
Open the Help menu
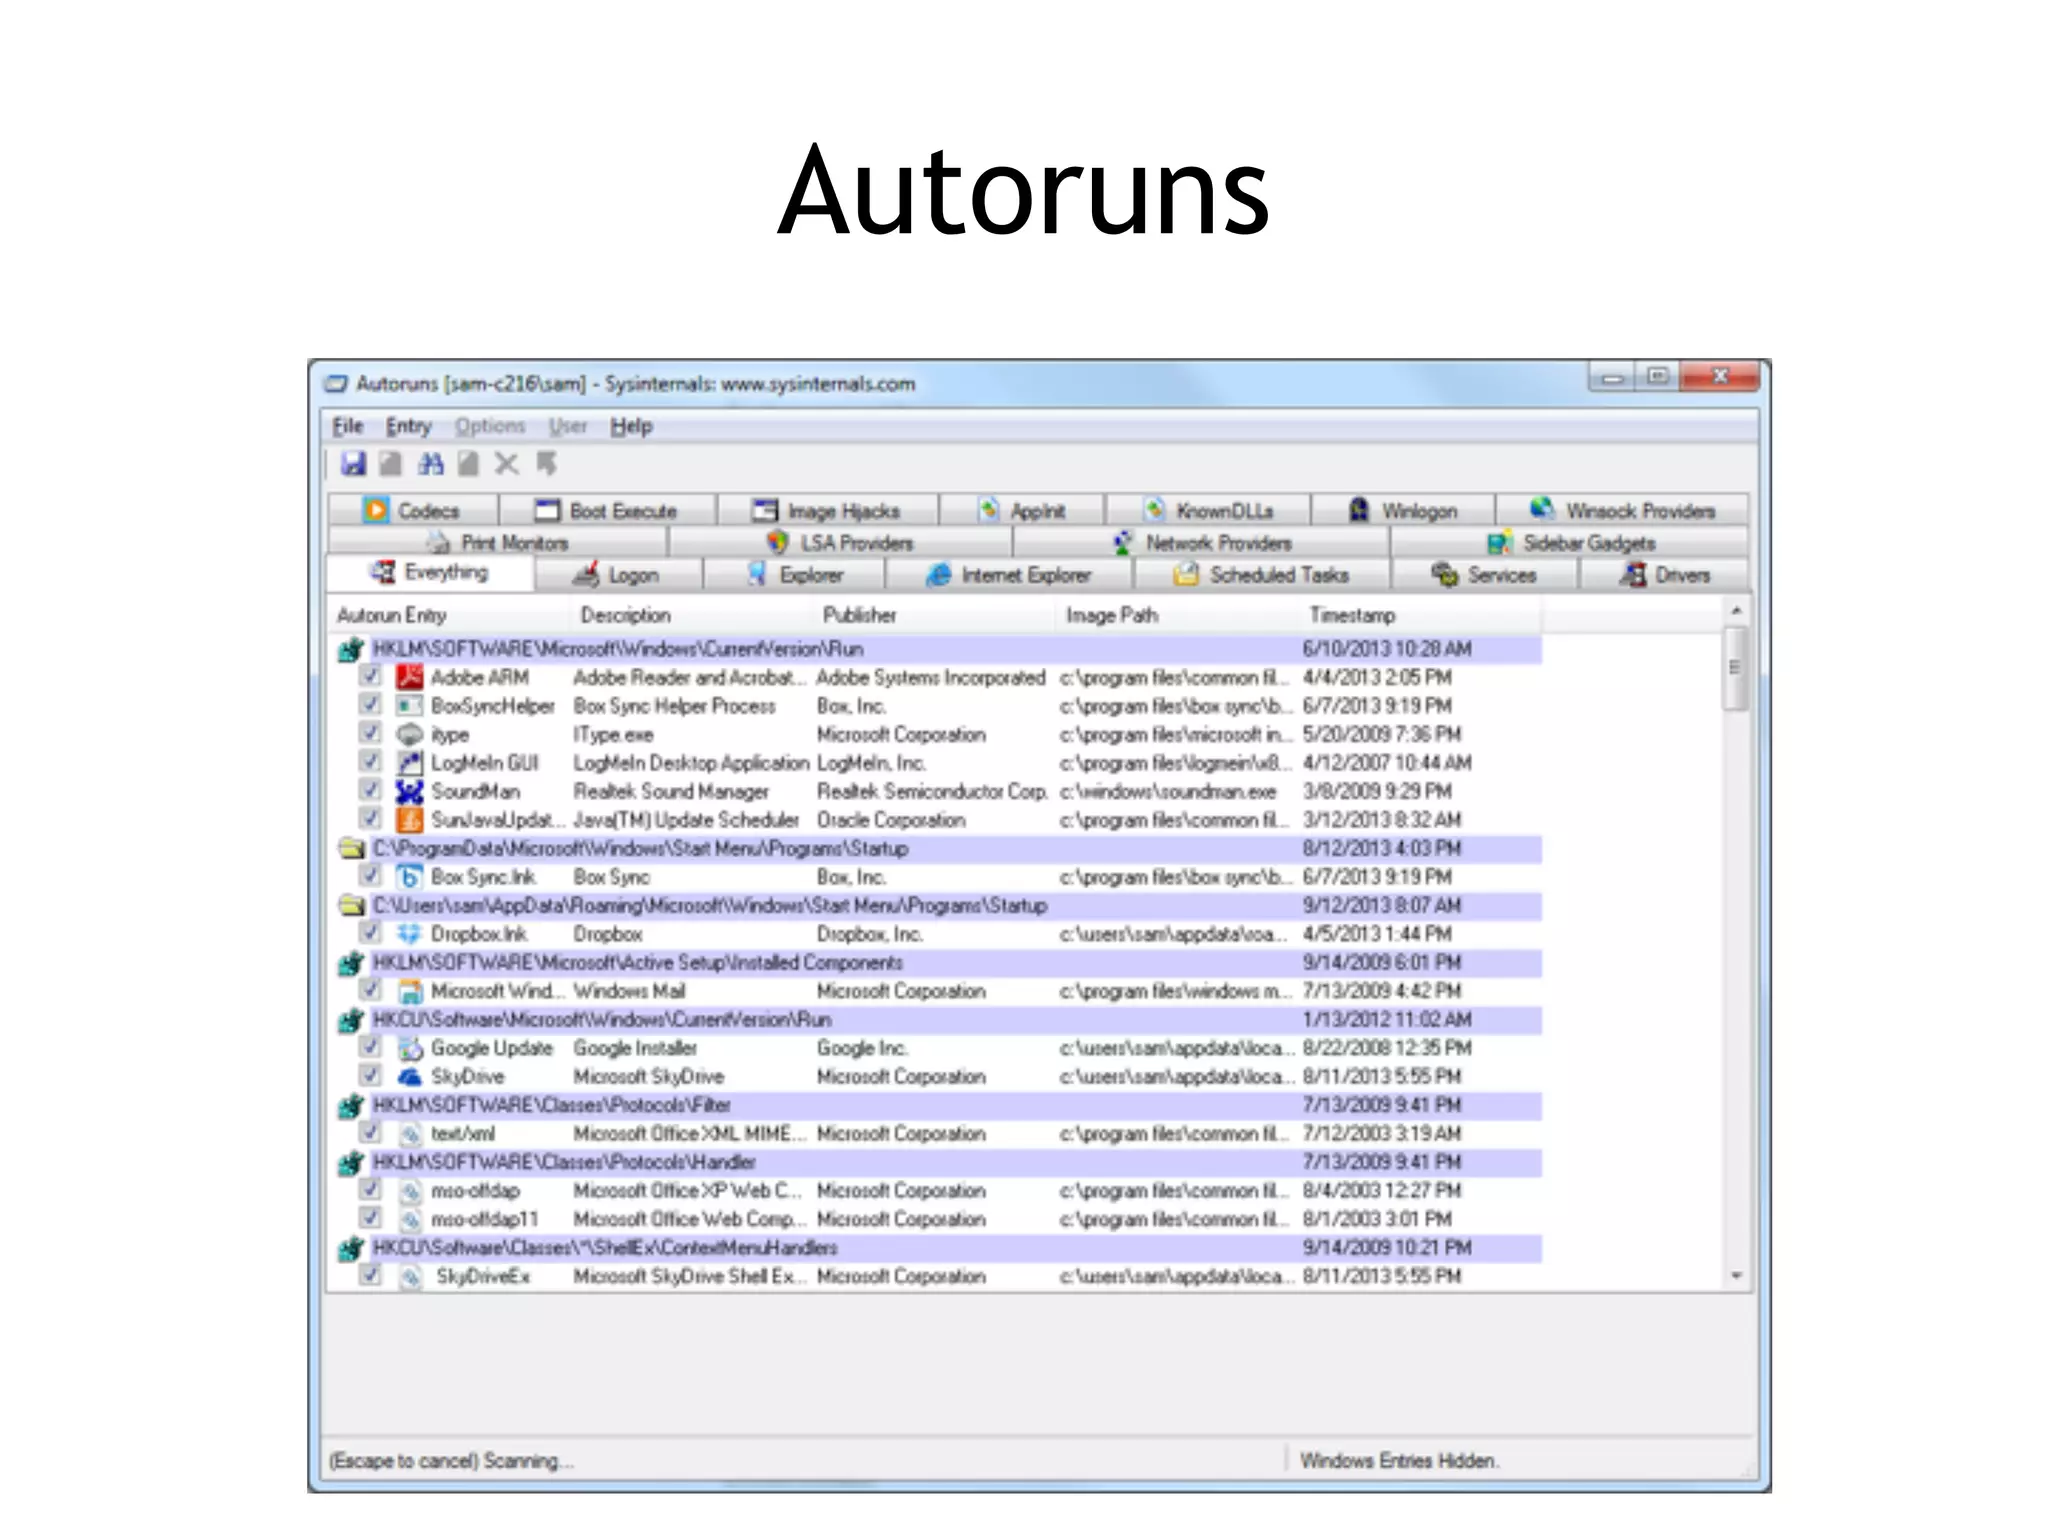631,426
